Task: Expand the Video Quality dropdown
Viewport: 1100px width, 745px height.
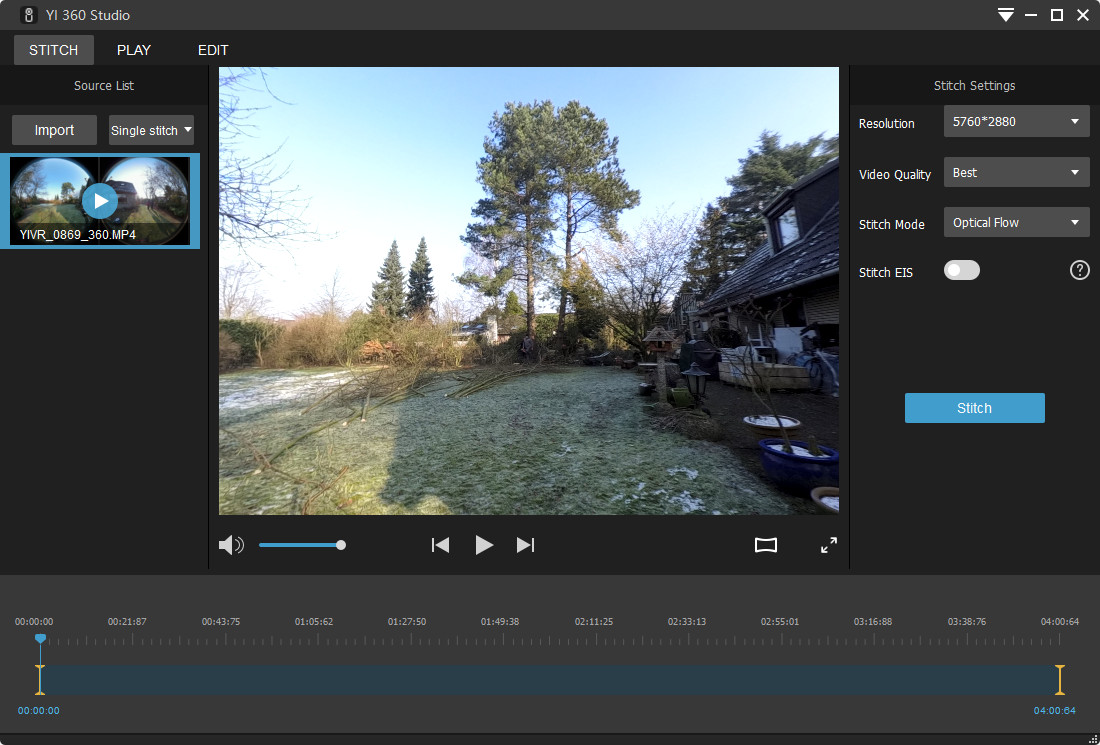Action: click(1016, 172)
